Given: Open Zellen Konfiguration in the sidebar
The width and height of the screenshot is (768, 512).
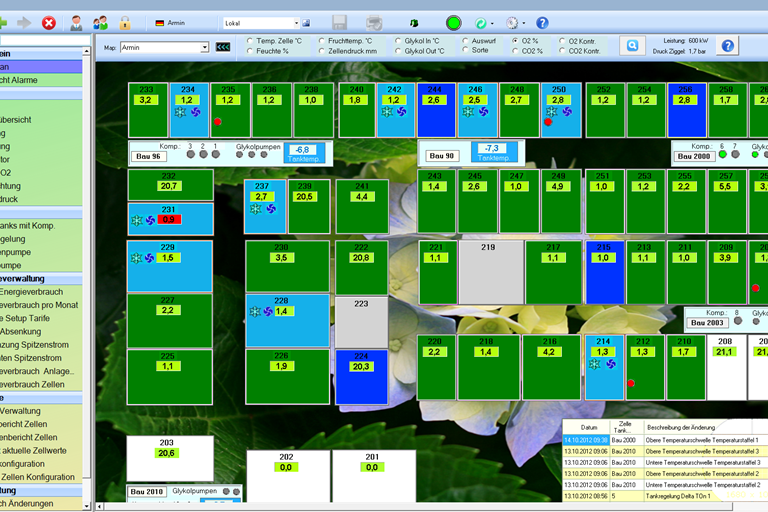Looking at the screenshot, I should [x=38, y=477].
